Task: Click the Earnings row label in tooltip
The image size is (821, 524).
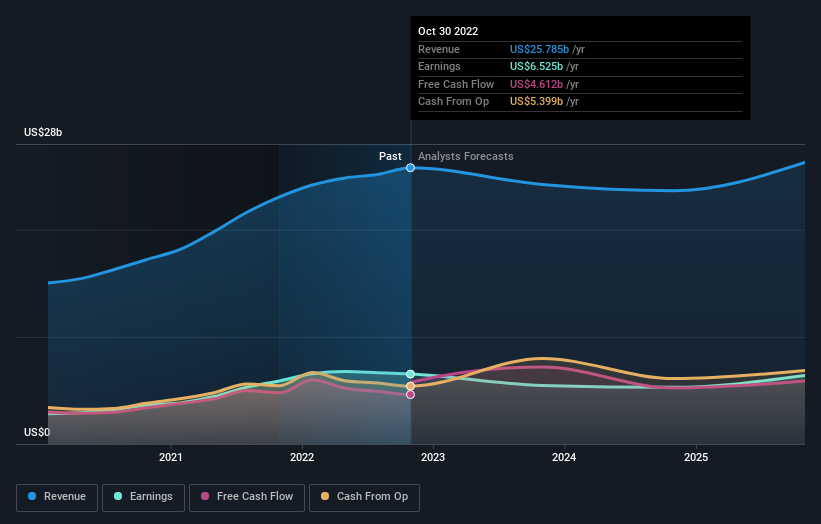Action: tap(439, 66)
